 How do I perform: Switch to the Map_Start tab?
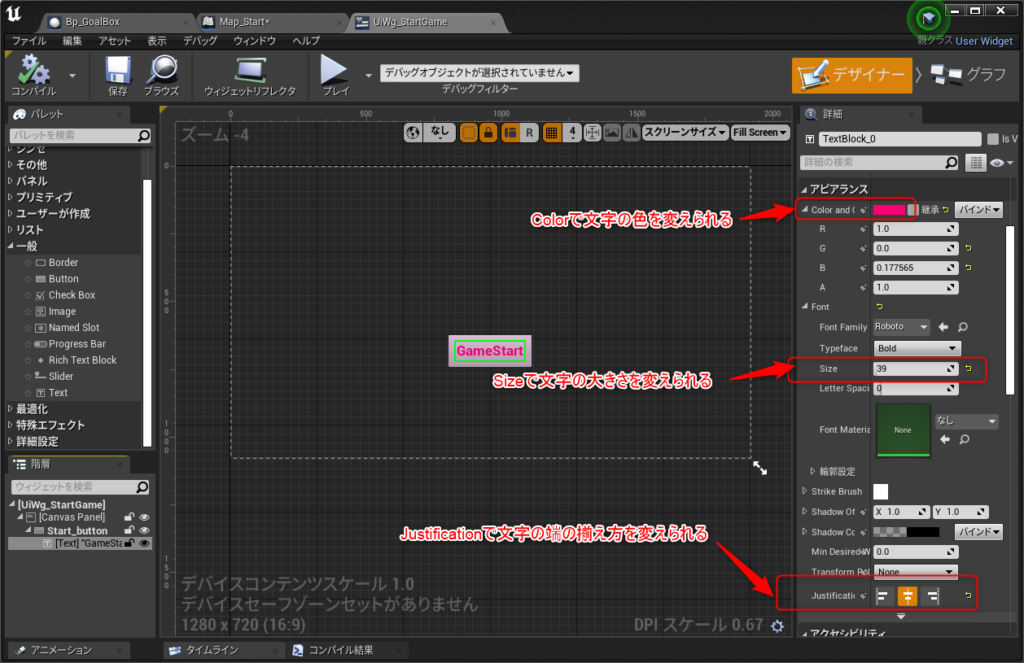[x=270, y=22]
